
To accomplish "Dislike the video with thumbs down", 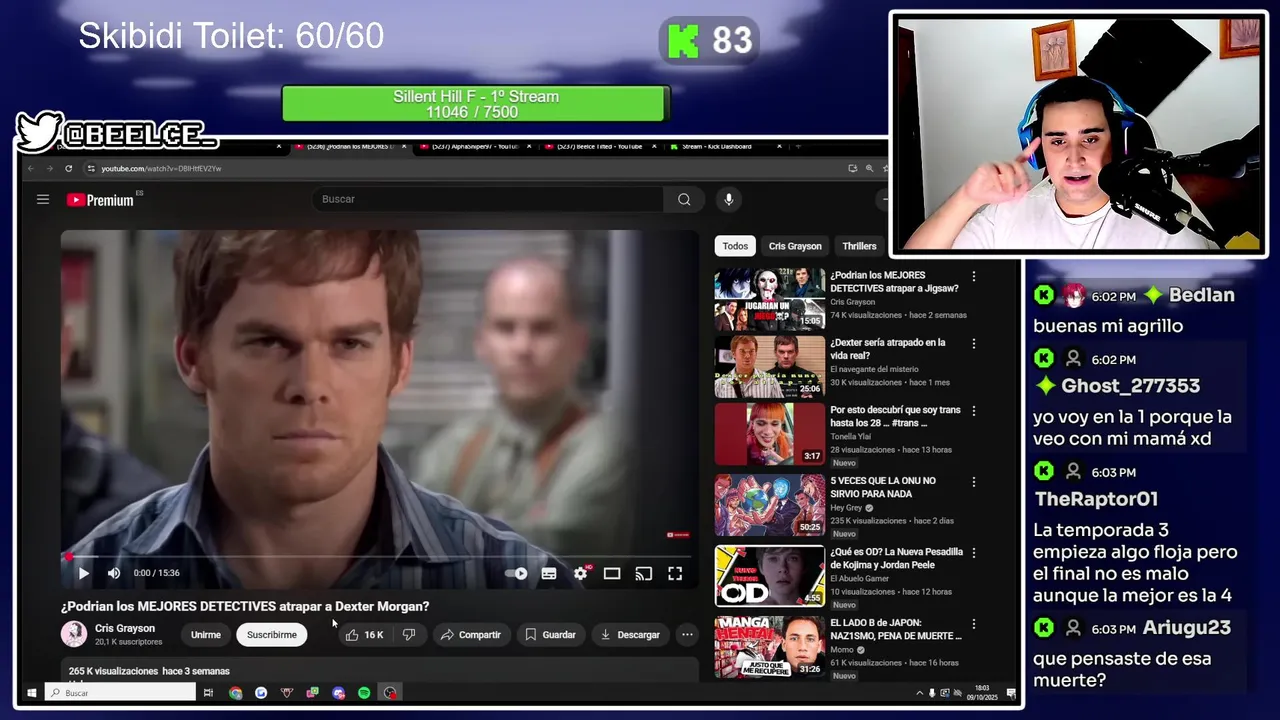I will 408,634.
